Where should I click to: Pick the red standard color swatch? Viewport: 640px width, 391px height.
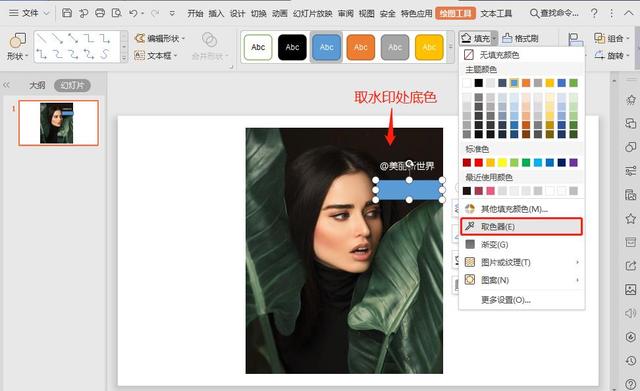click(479, 162)
